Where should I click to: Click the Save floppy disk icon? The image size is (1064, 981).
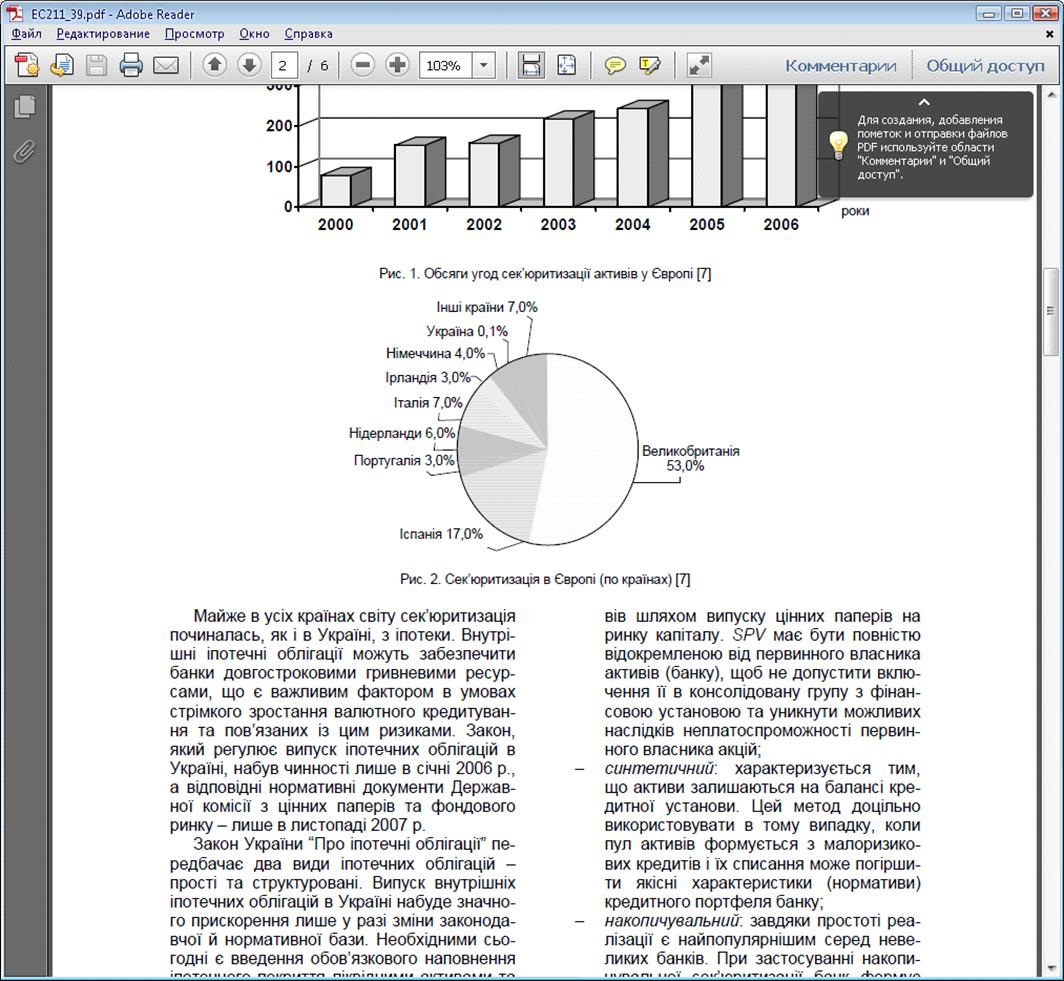(96, 65)
